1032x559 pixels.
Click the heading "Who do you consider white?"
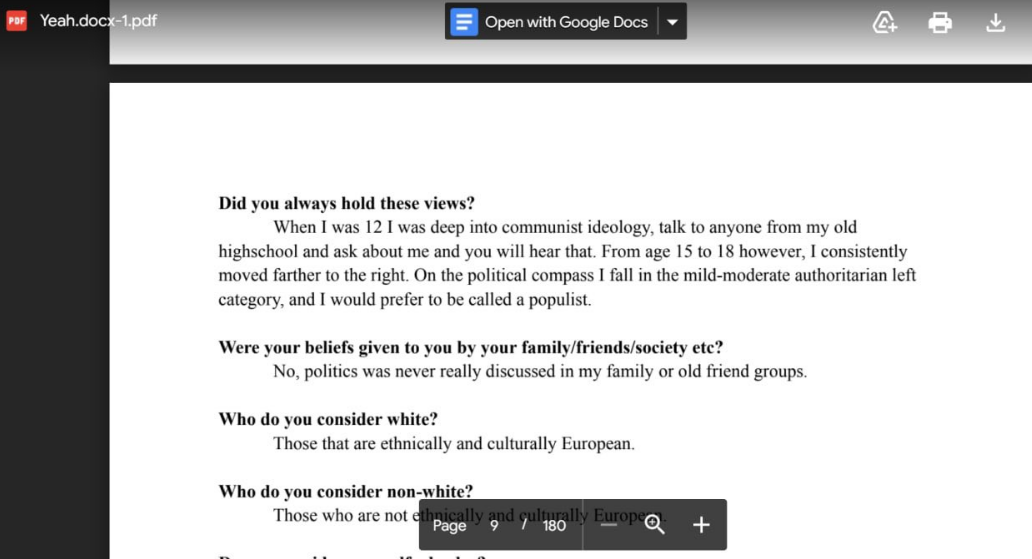pos(328,419)
